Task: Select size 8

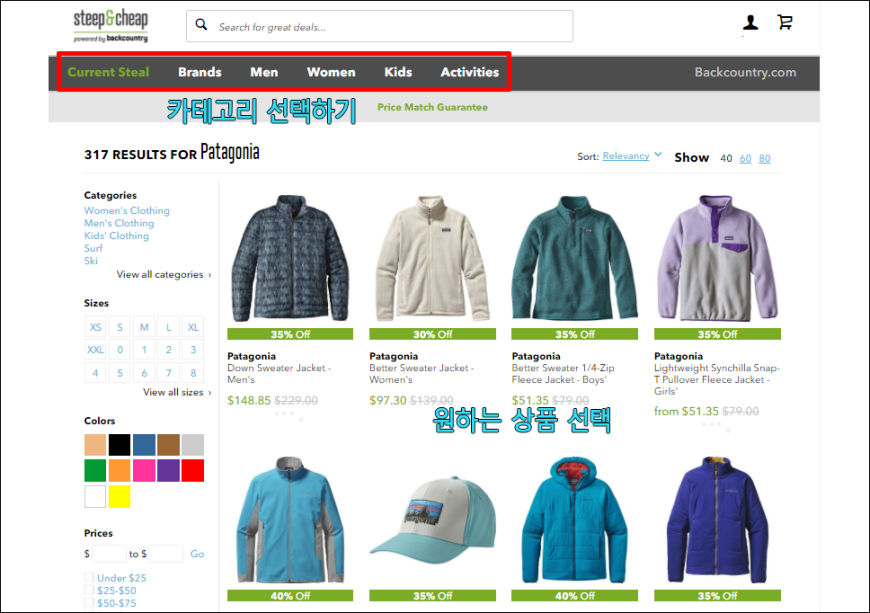Action: click(193, 373)
